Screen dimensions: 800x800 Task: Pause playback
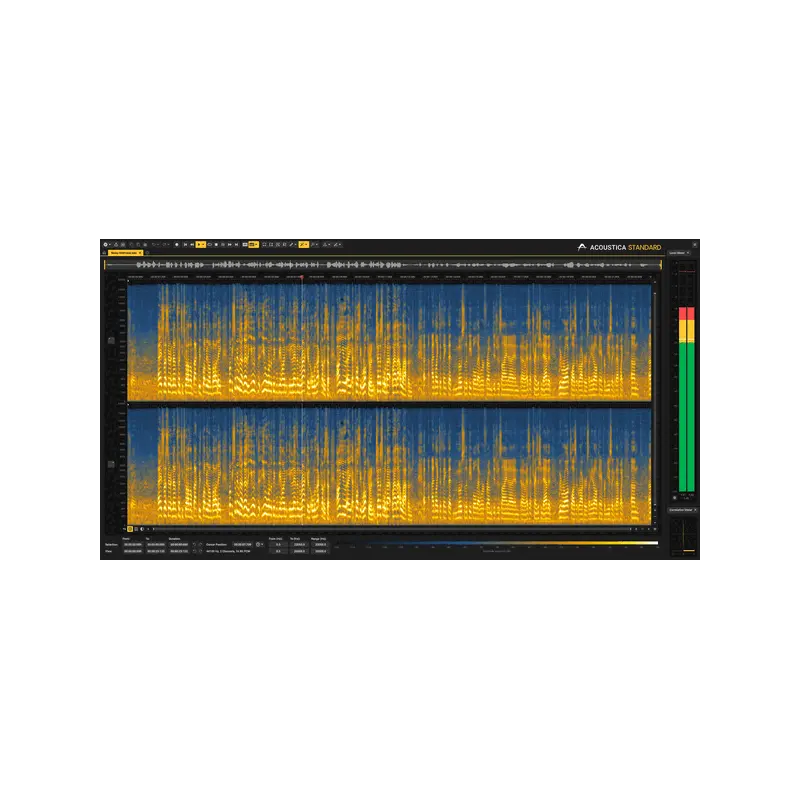click(x=223, y=245)
